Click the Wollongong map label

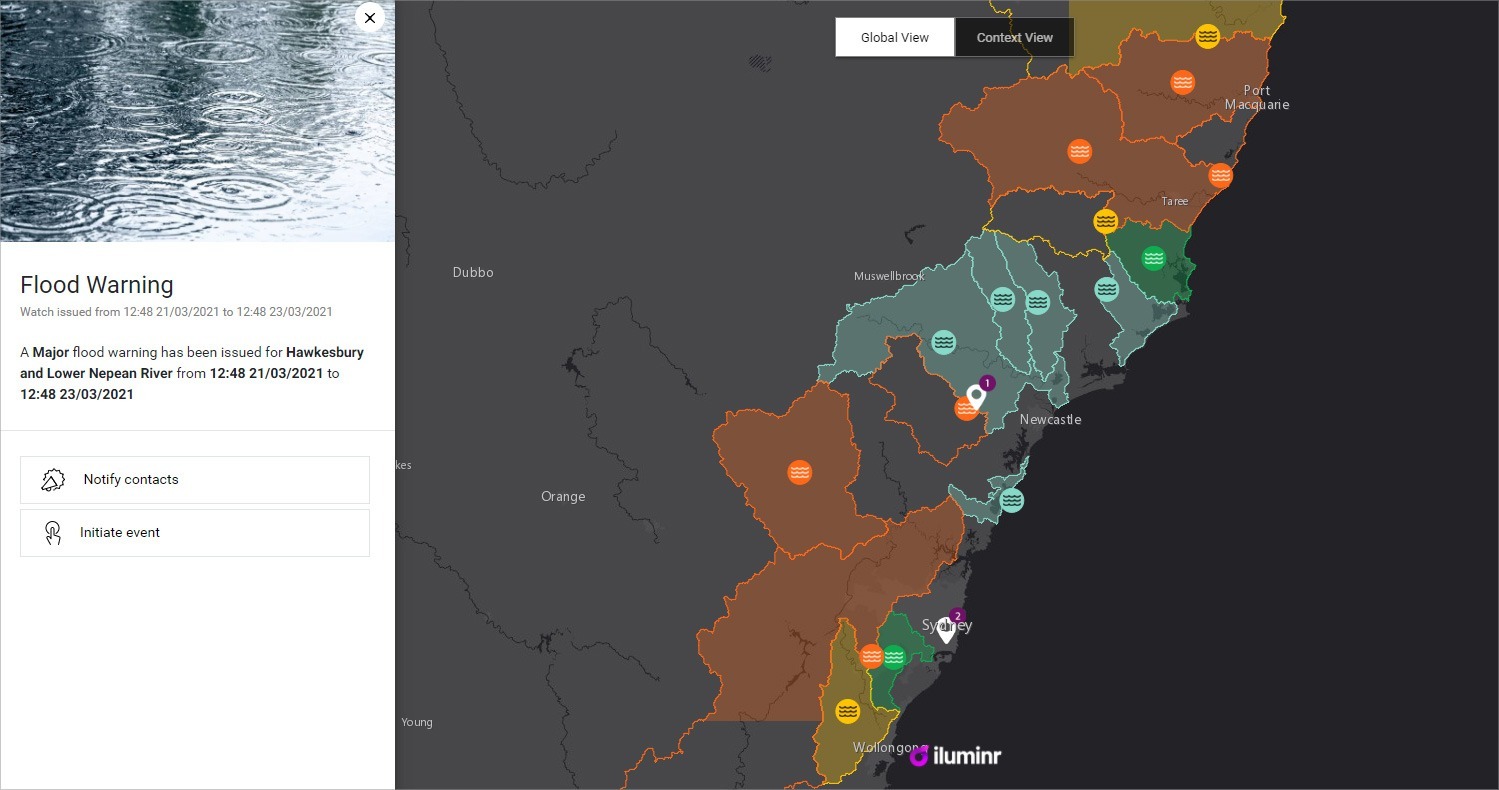point(889,748)
